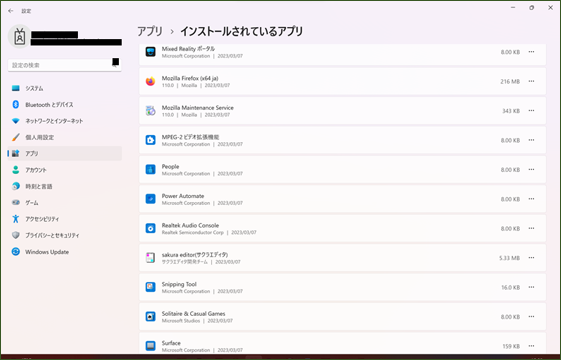Viewport: 561px width, 360px height.
Task: Click the Mozilla Firefox (x64 ja) name
Action: (190, 78)
